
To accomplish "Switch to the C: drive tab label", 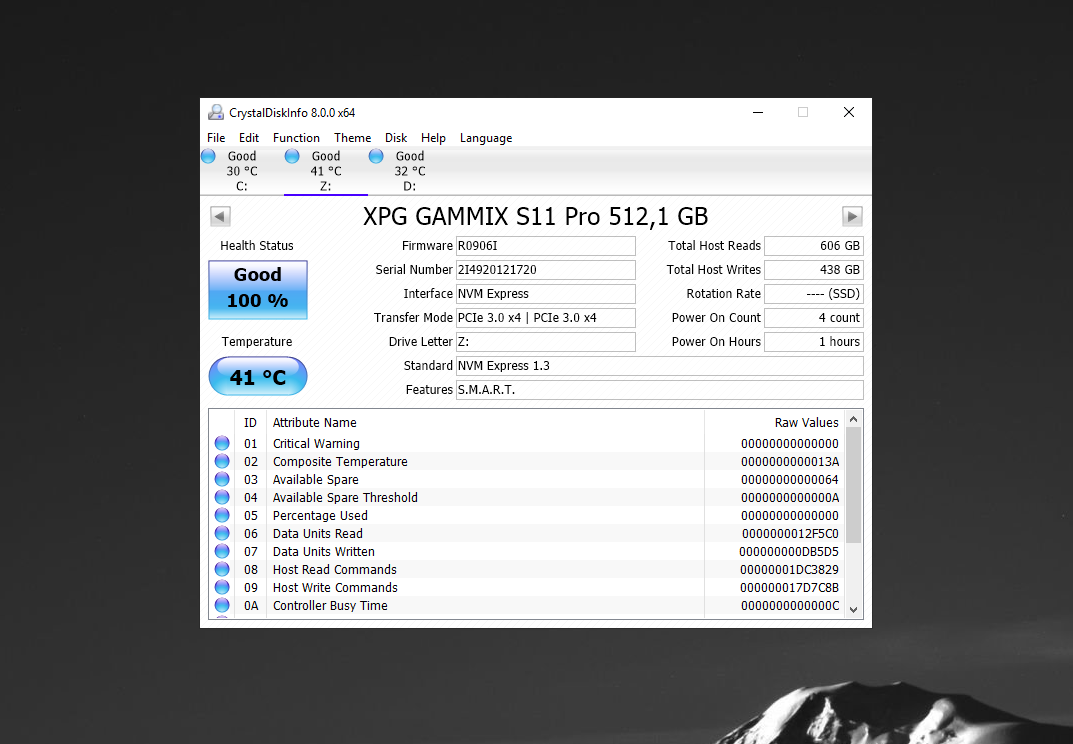I will coord(242,186).
